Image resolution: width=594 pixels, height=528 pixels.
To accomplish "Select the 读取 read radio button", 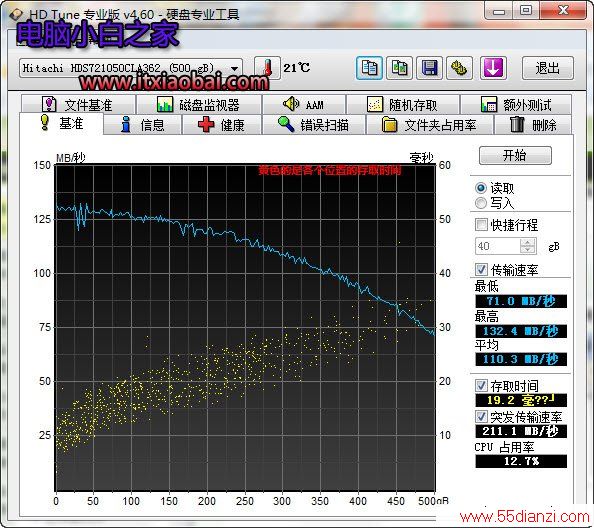I will (x=481, y=188).
